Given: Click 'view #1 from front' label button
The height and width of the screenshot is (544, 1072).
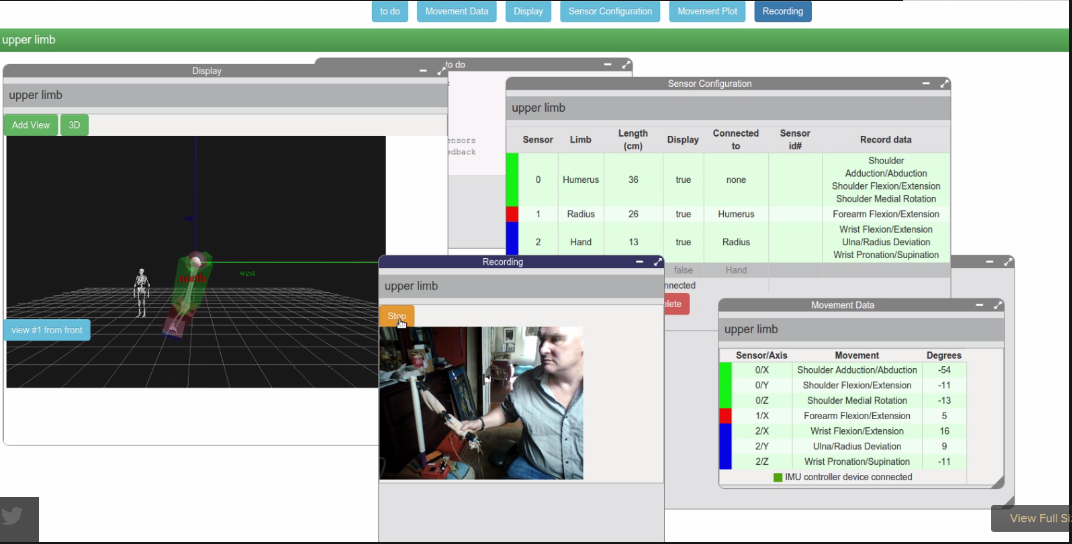Looking at the screenshot, I should point(46,330).
